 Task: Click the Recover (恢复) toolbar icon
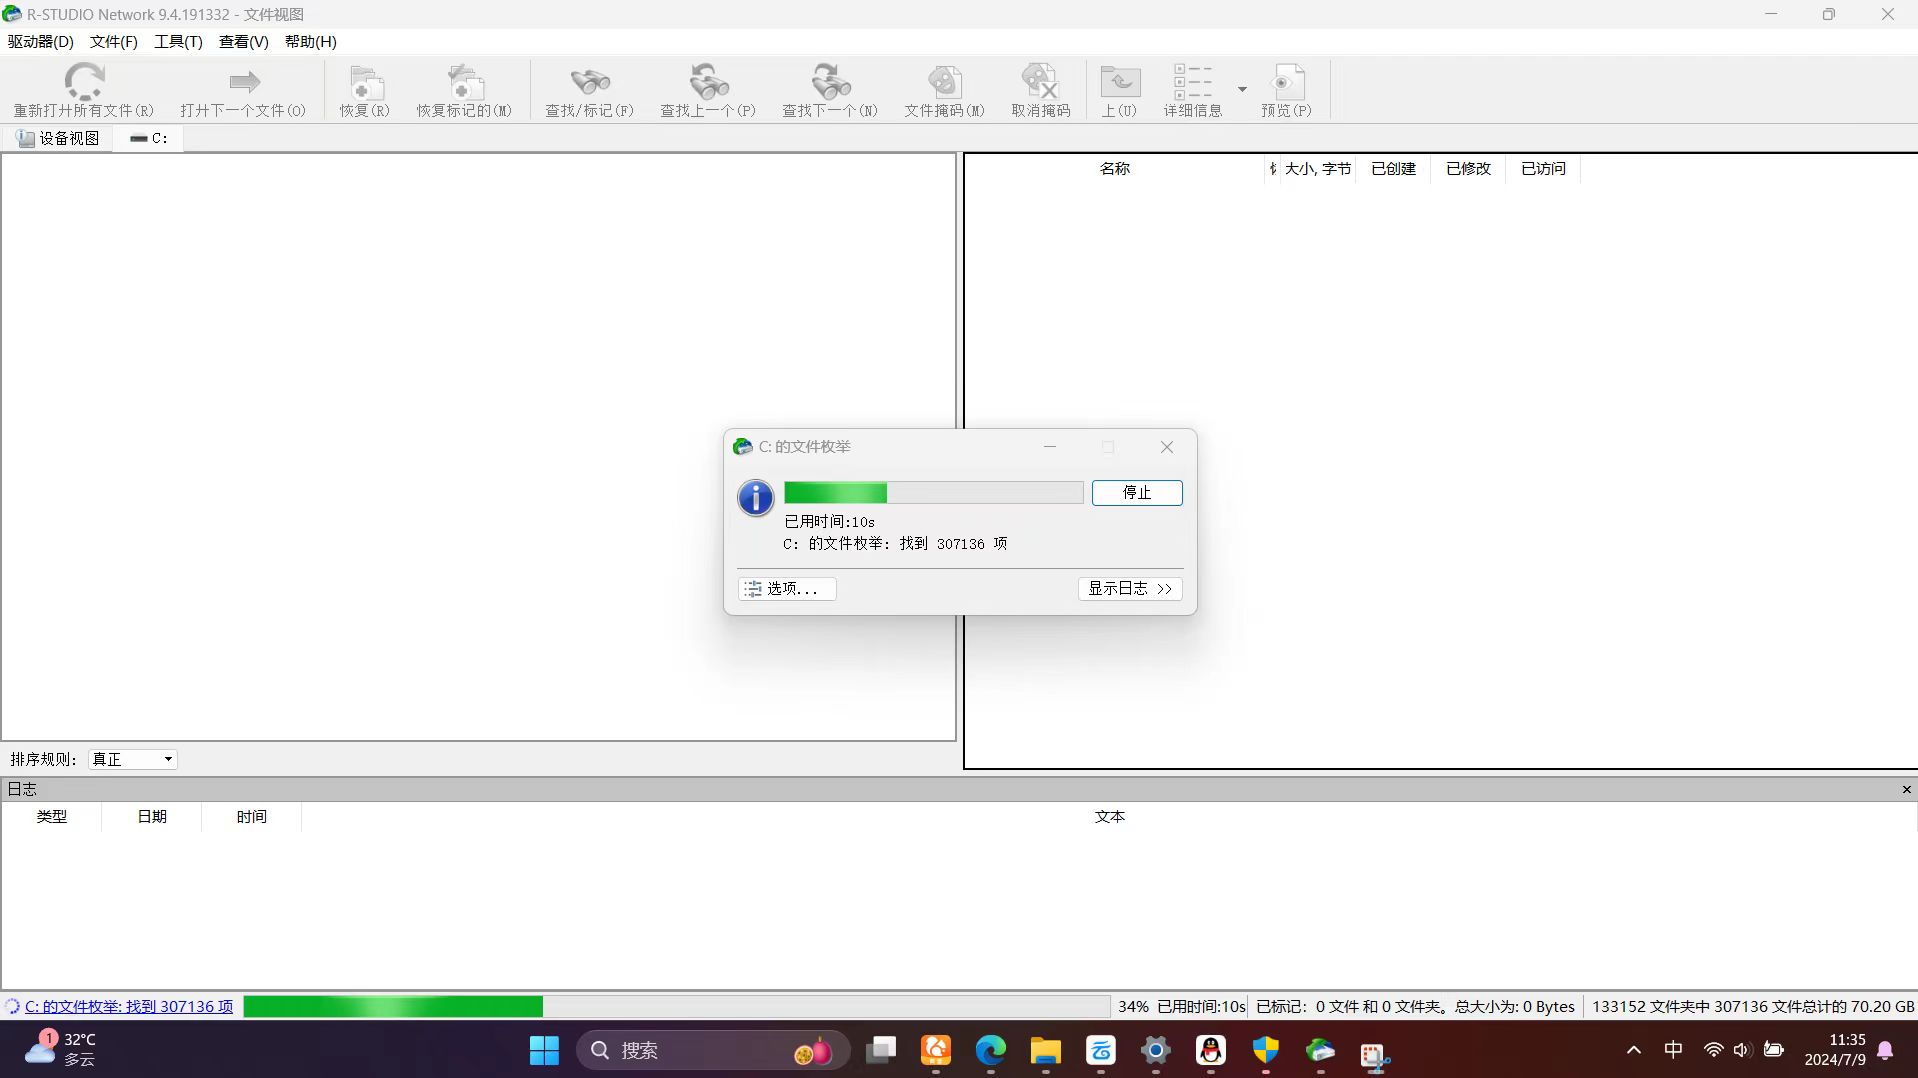pyautogui.click(x=364, y=82)
